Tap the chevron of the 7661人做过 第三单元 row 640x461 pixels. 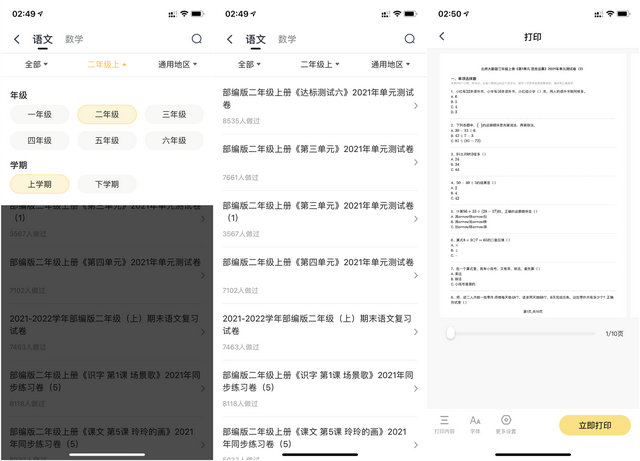416,162
